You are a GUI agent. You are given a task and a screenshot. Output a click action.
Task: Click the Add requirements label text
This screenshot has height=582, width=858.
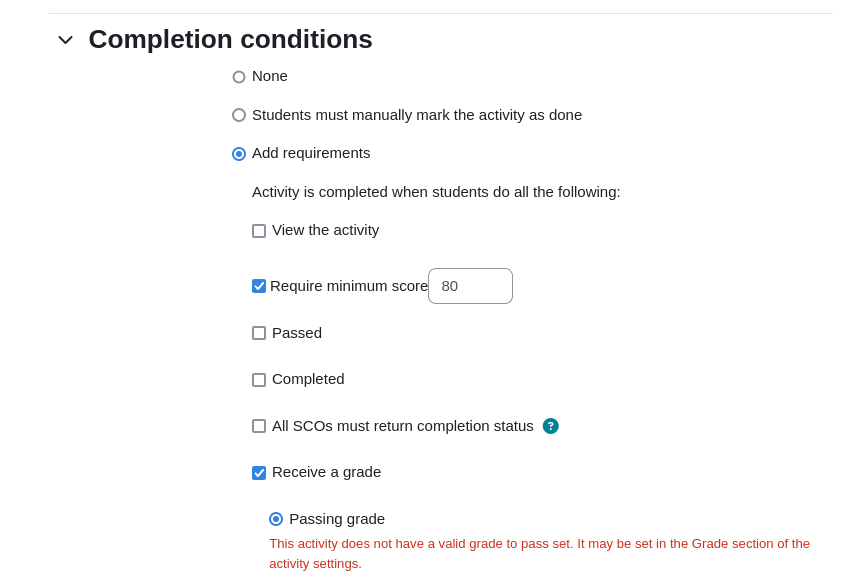(311, 153)
